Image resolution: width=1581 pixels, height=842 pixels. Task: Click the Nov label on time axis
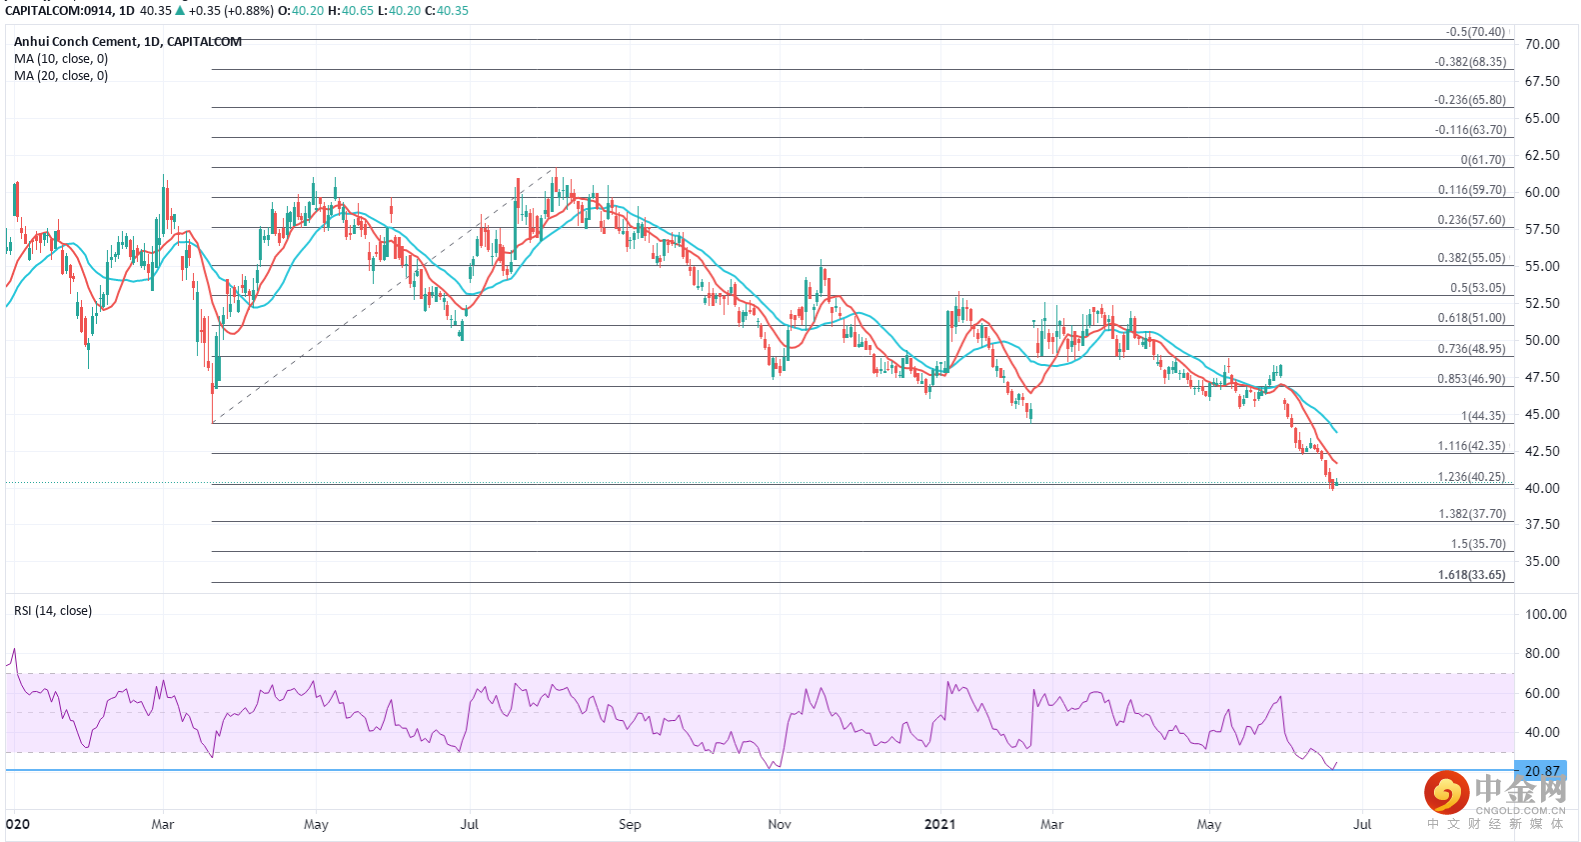(x=780, y=824)
